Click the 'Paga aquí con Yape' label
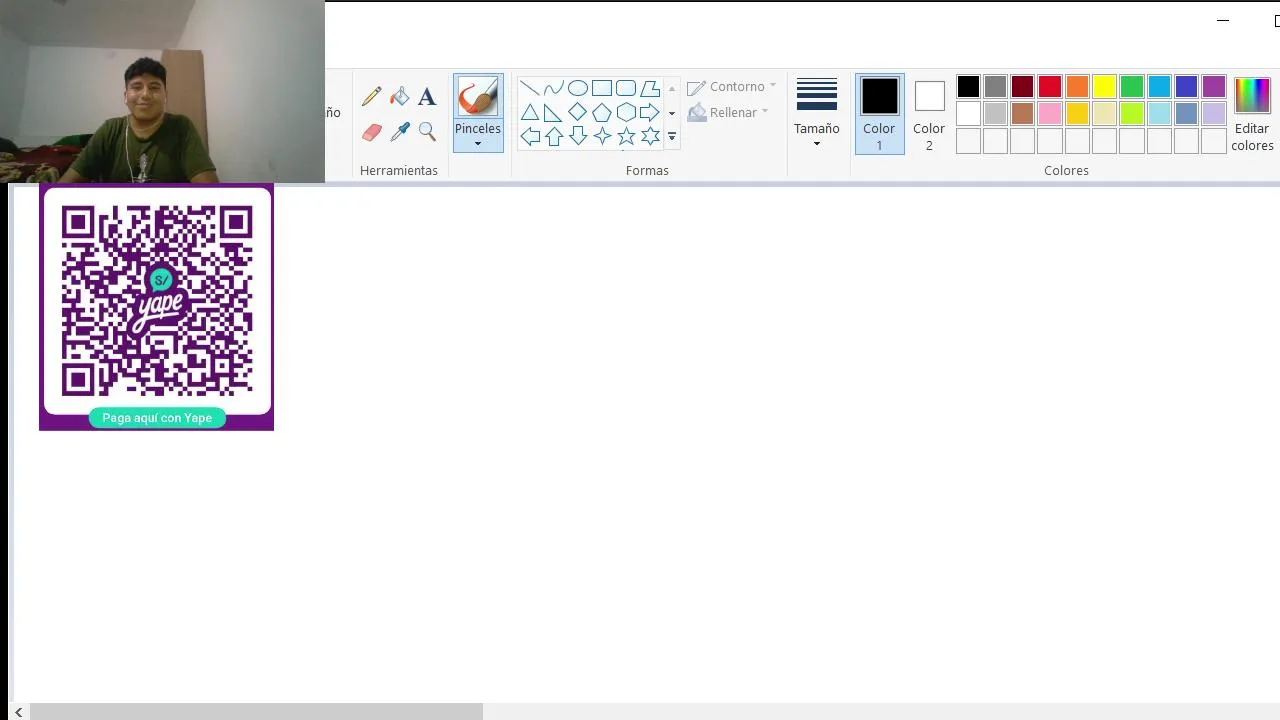Screen dimensions: 1280x720 click(157, 418)
